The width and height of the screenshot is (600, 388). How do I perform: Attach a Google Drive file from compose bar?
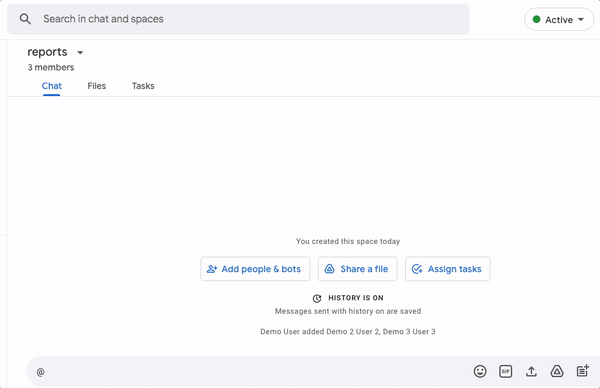[557, 371]
